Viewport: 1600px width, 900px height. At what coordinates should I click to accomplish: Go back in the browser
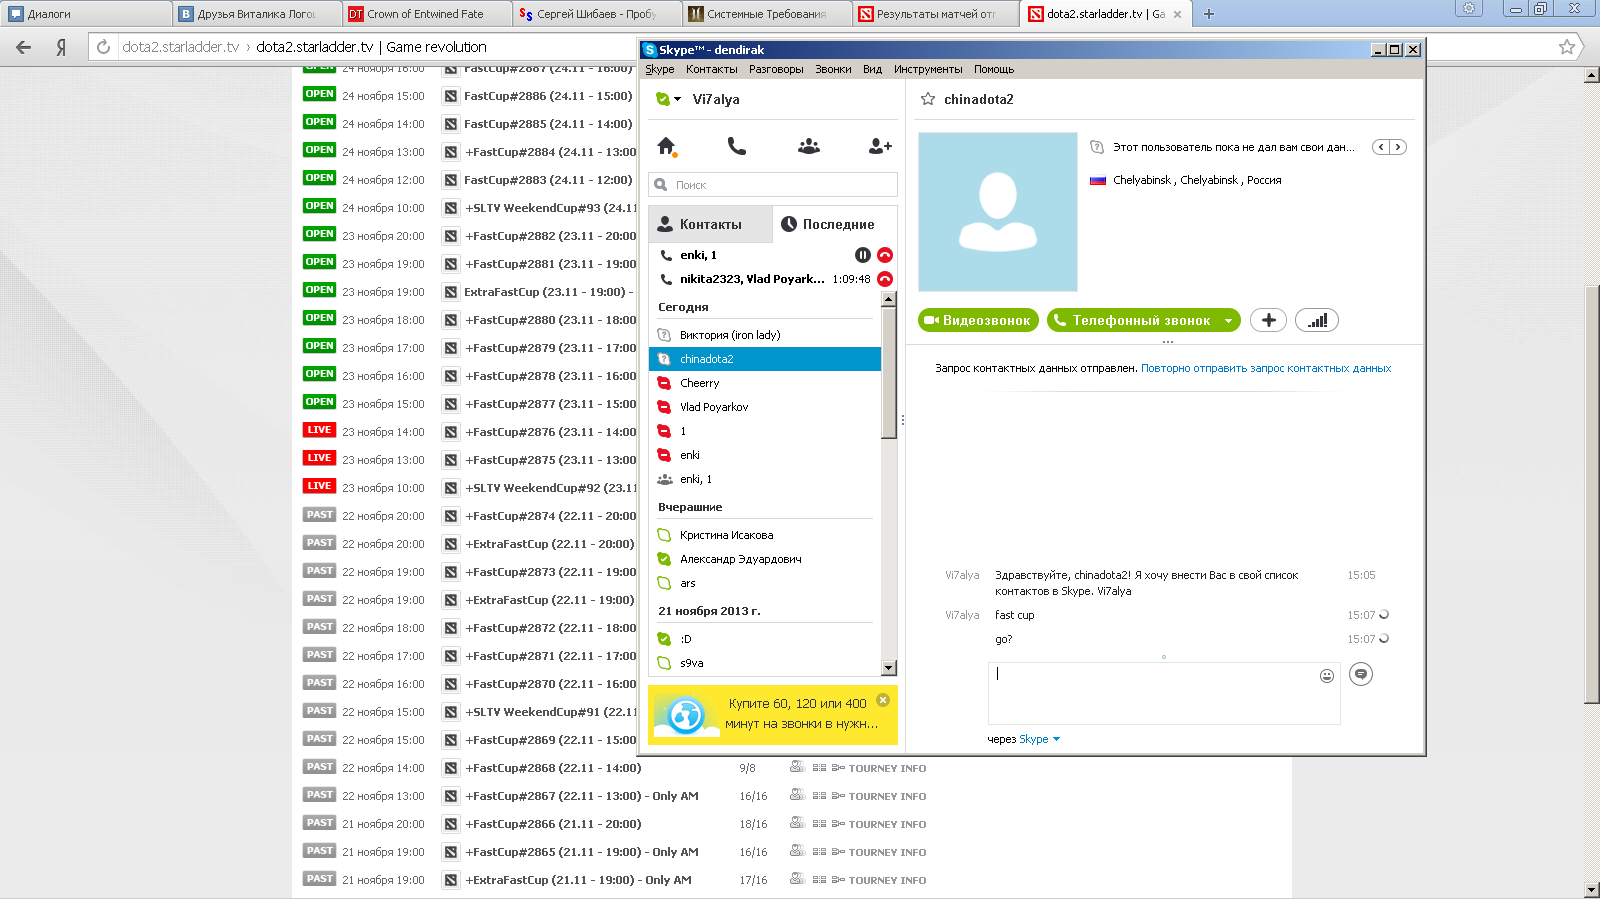[24, 47]
